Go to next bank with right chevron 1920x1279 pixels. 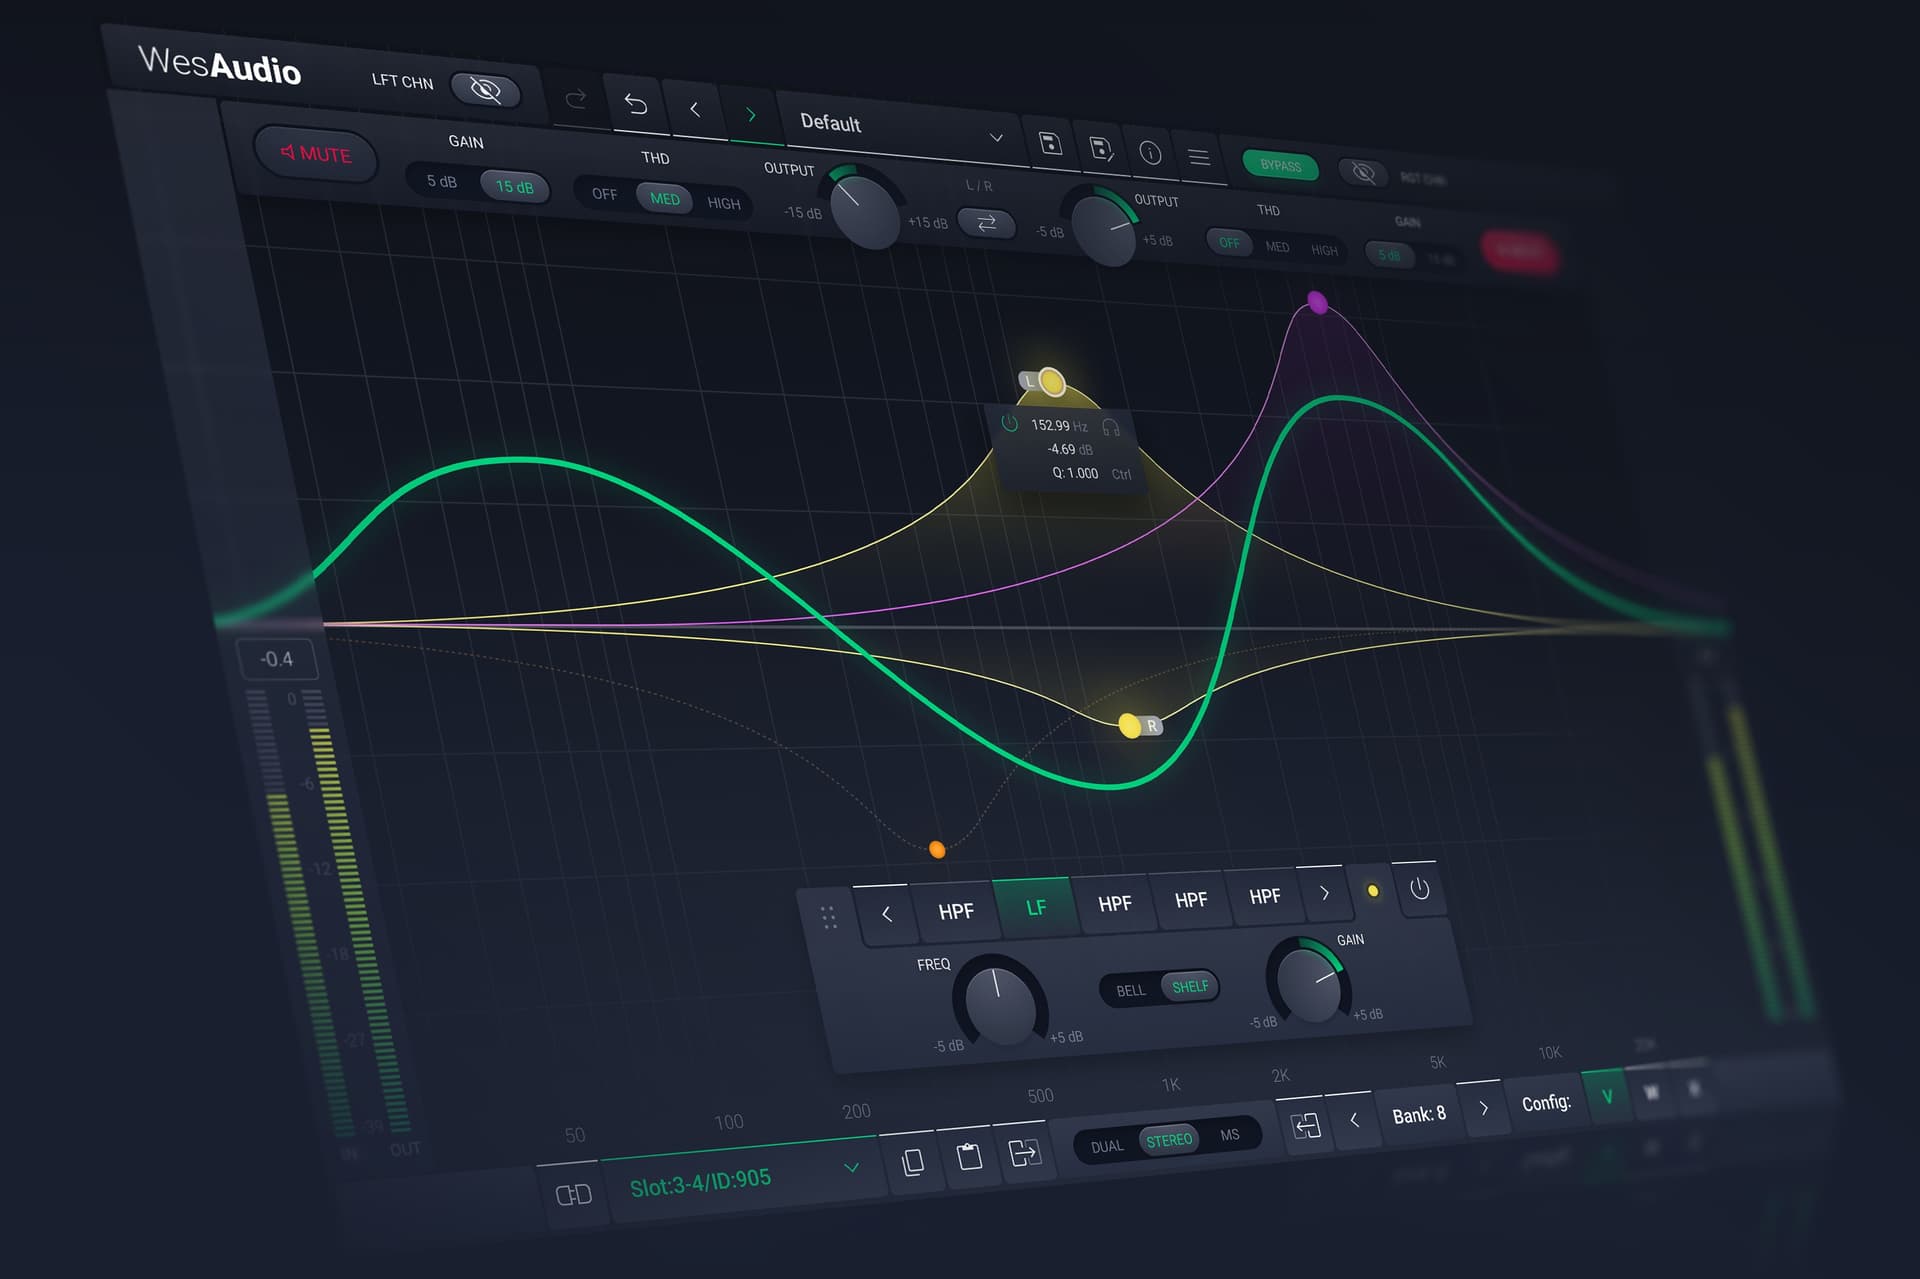(1484, 1108)
